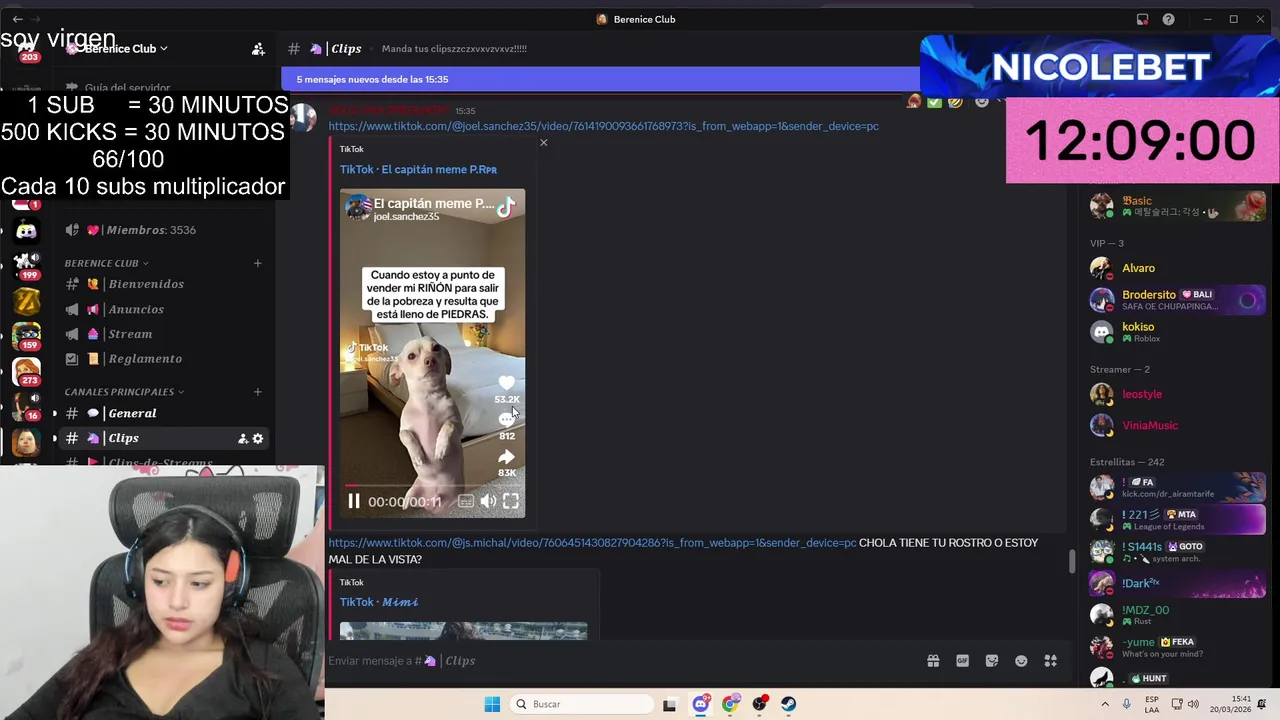Toggle captions on the TikTok video
This screenshot has width=1280, height=720.
pyautogui.click(x=466, y=501)
